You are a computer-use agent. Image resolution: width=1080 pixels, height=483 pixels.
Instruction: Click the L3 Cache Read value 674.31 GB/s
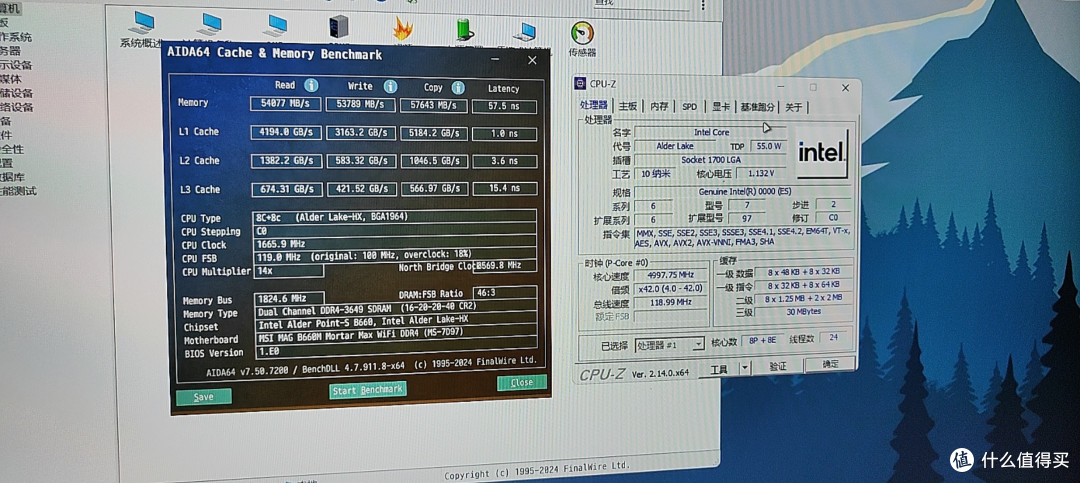[286, 189]
